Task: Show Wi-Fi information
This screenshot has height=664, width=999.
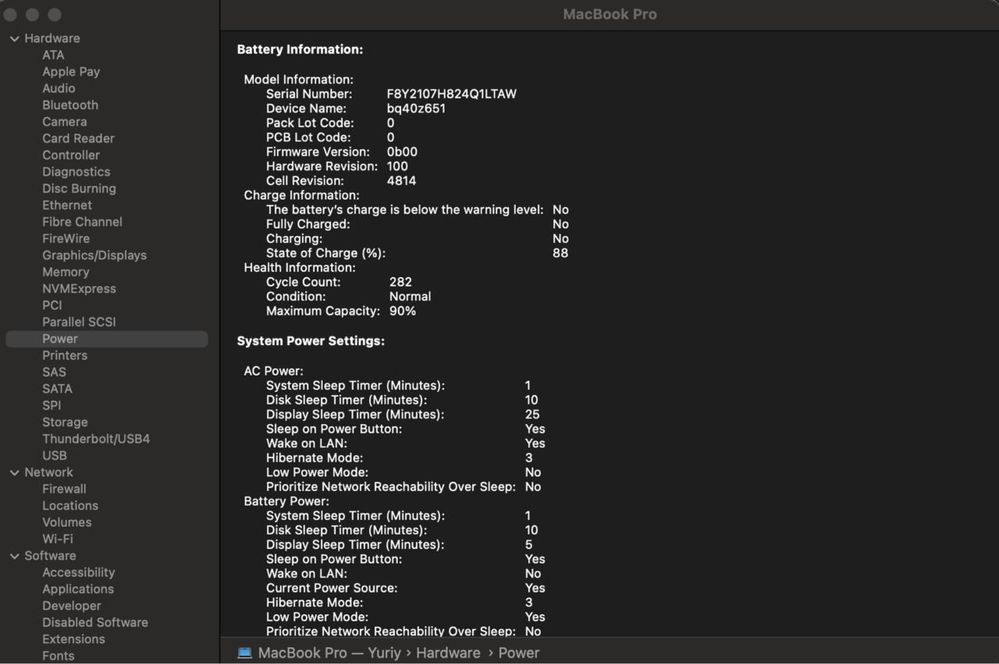Action: point(57,539)
